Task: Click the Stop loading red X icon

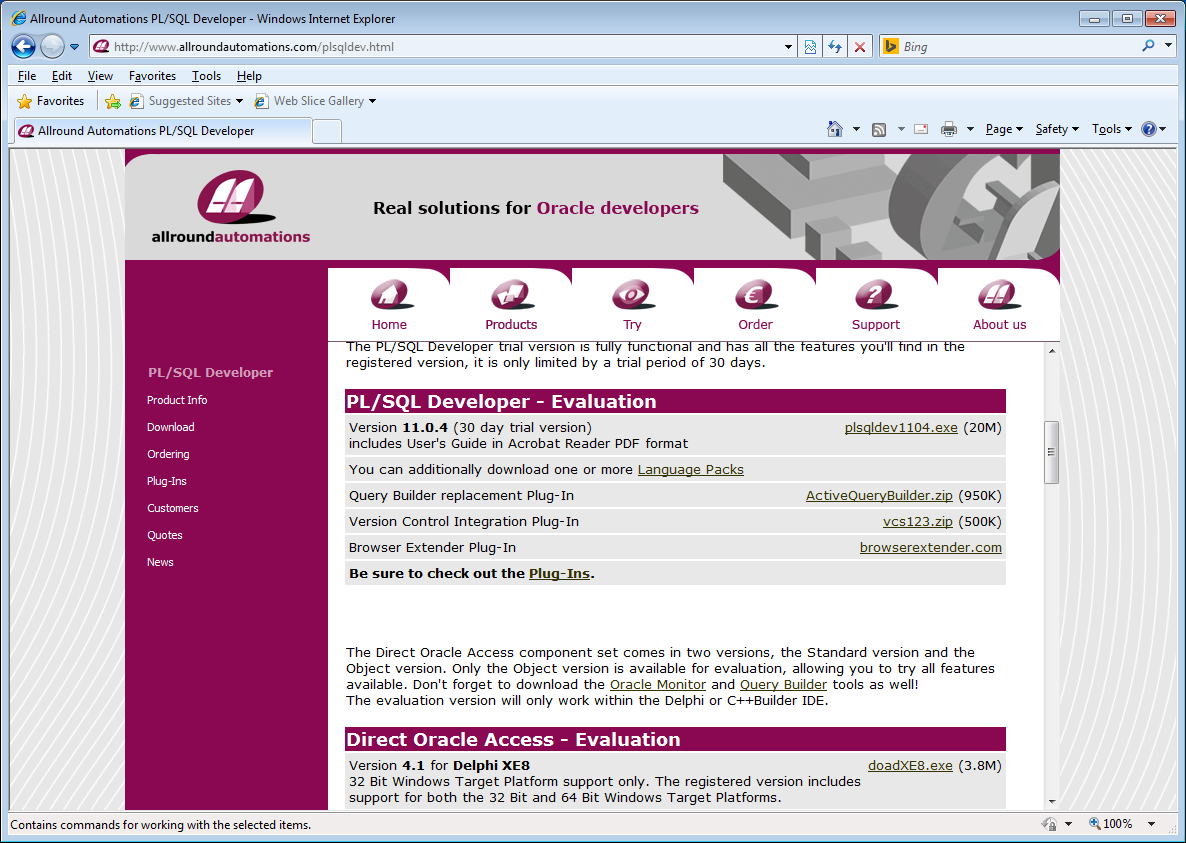Action: [860, 47]
